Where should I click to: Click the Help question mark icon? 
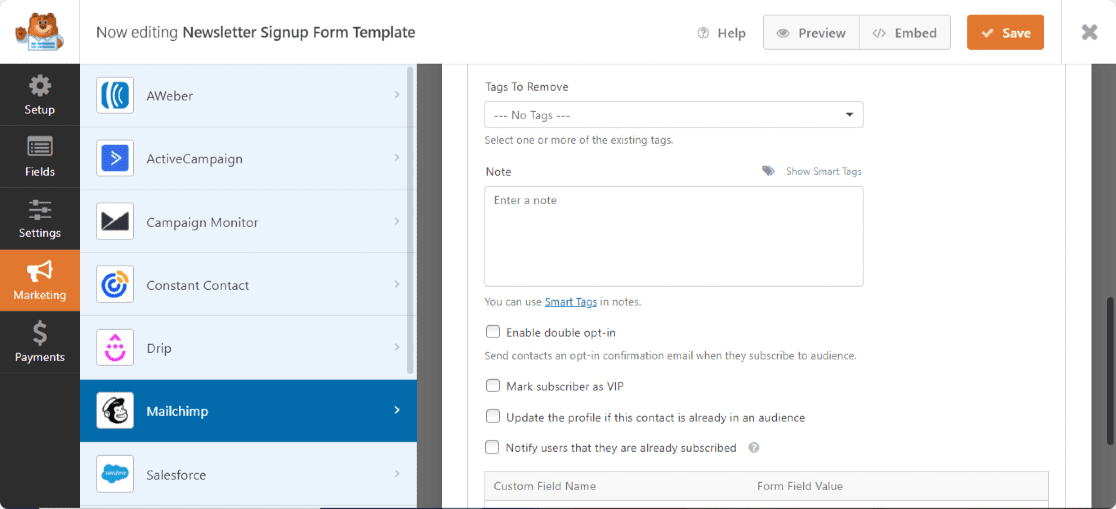[703, 33]
